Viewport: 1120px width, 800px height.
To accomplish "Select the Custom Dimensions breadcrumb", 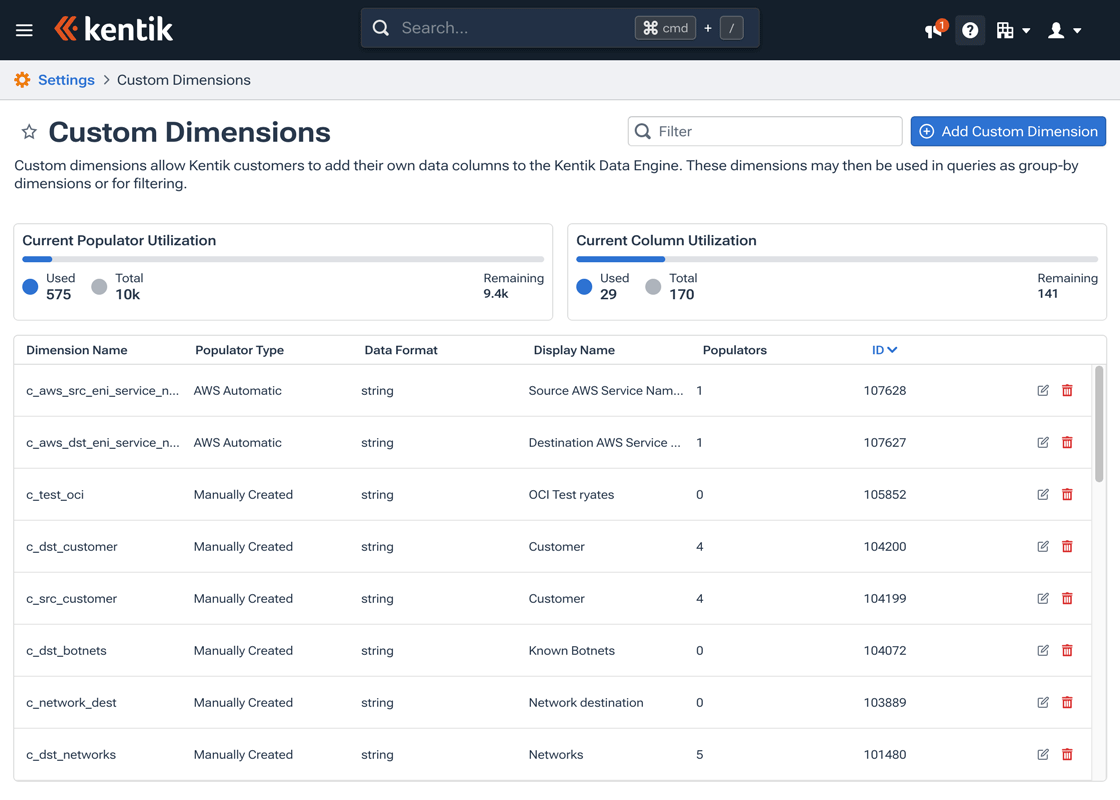I will (x=183, y=79).
